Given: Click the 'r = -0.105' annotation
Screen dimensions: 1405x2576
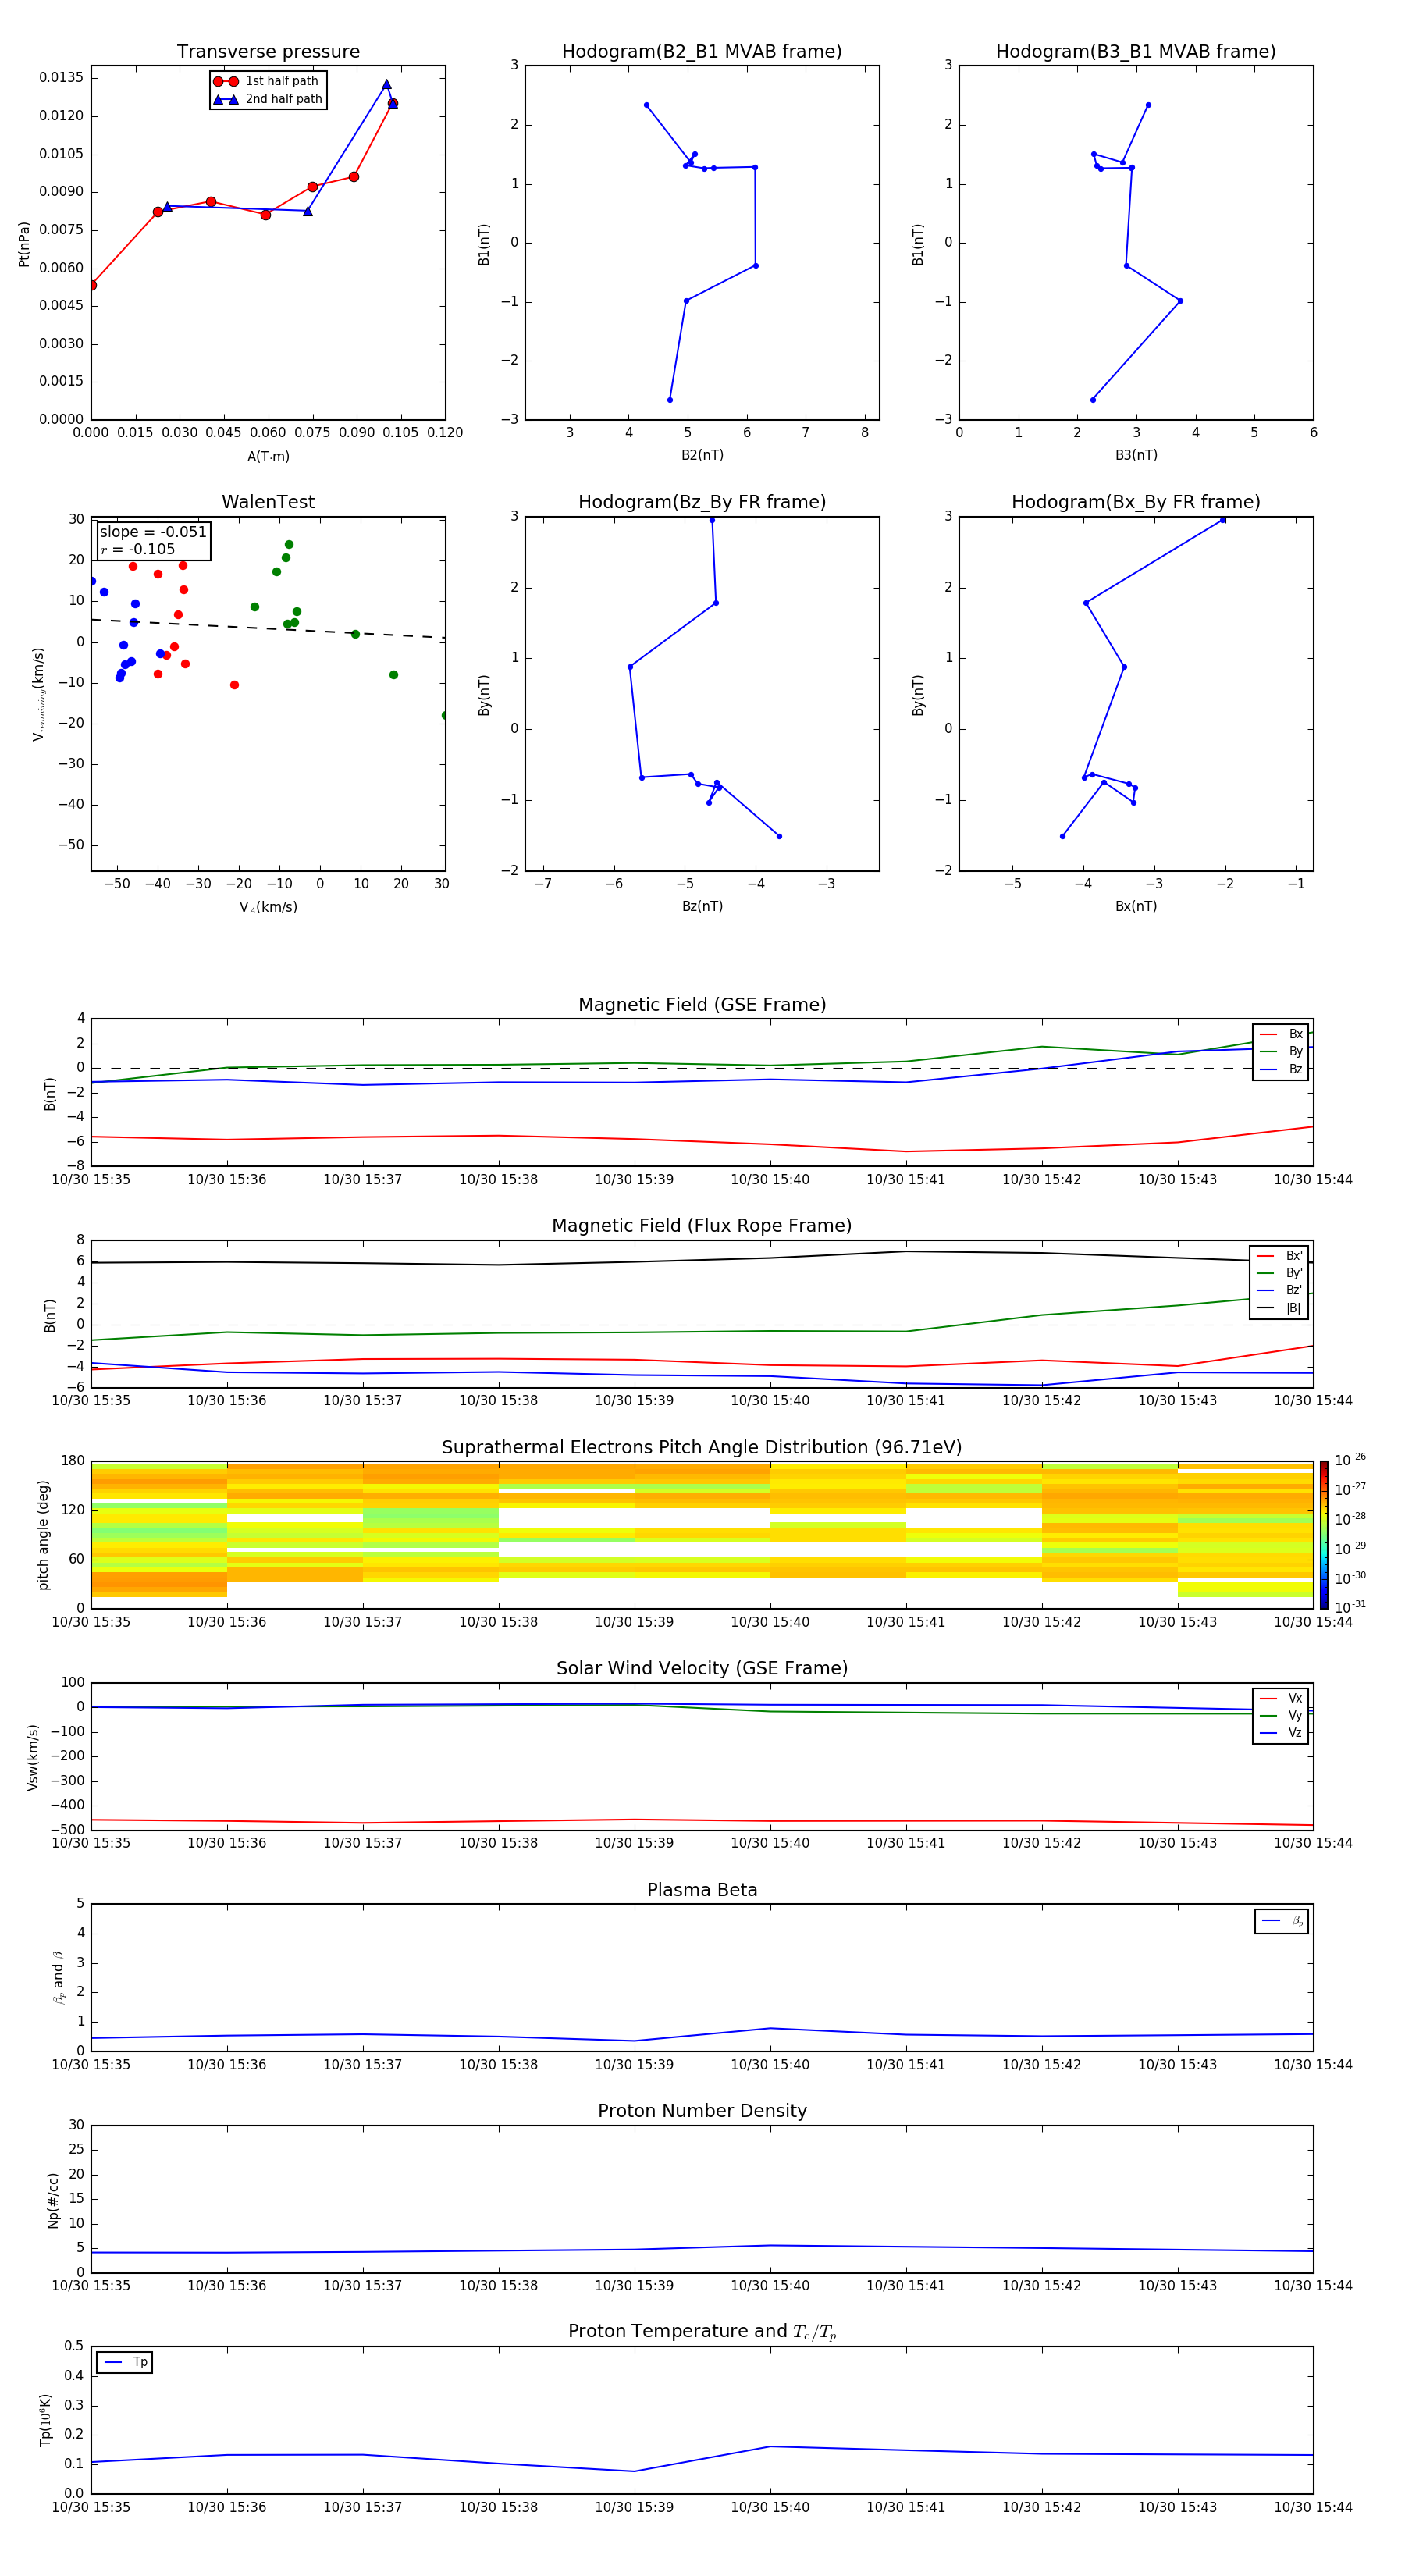Looking at the screenshot, I should 138,549.
